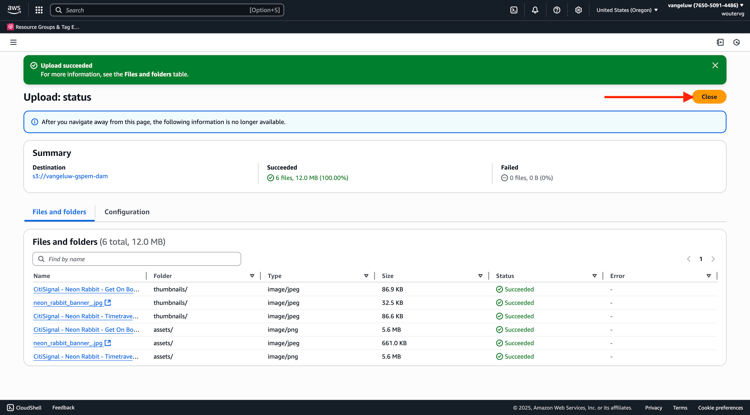Open the settings gear icon
This screenshot has width=750, height=415.
click(x=578, y=10)
